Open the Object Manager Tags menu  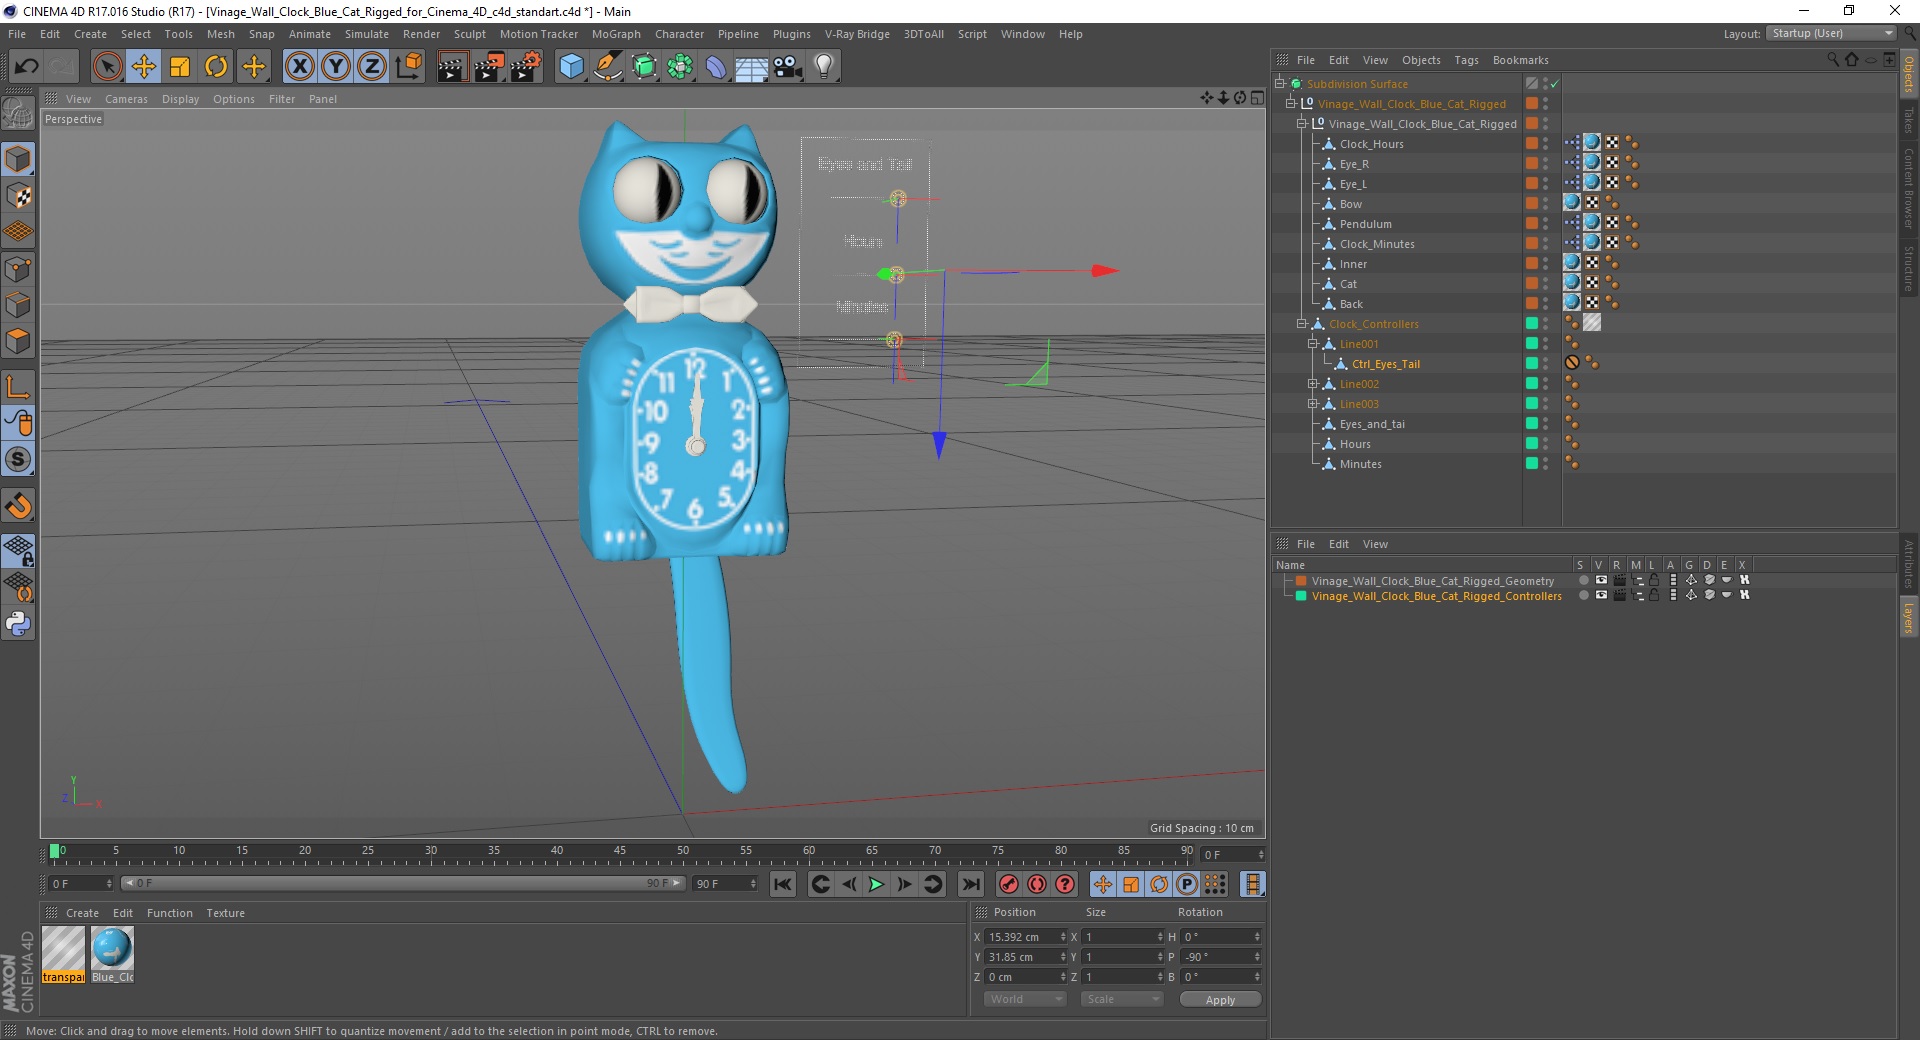[1466, 60]
